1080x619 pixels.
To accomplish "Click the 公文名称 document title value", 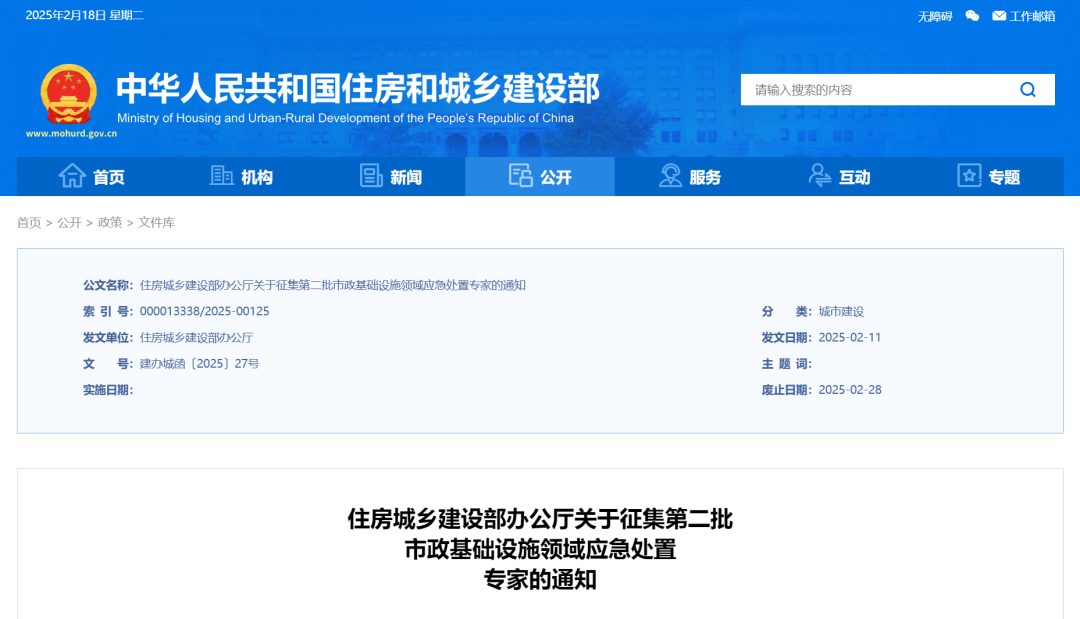I will (x=333, y=285).
